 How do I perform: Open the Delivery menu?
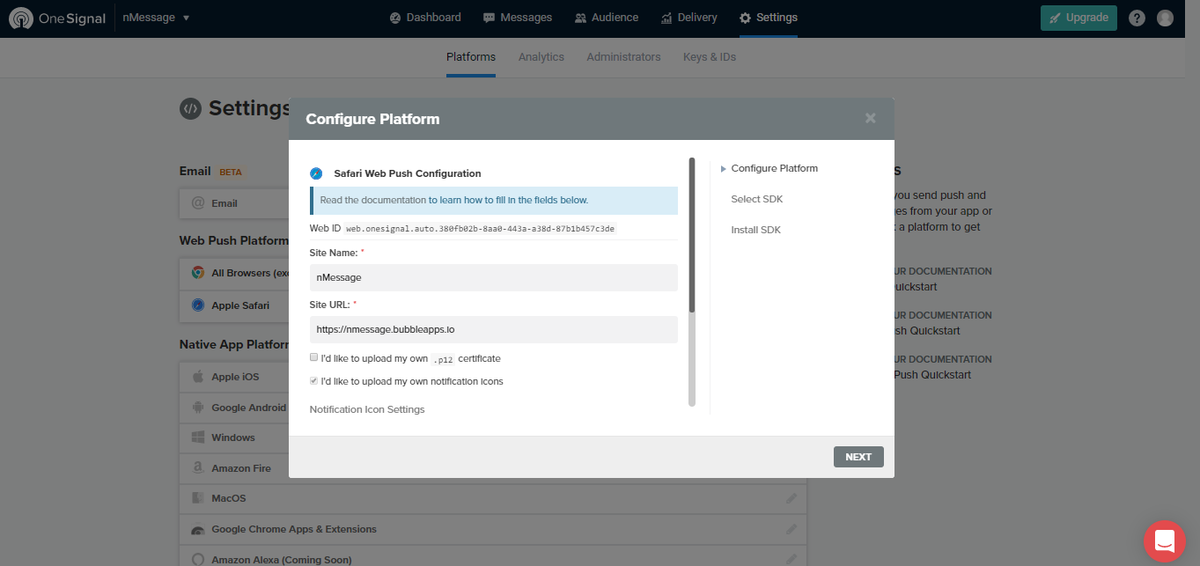[x=689, y=18]
